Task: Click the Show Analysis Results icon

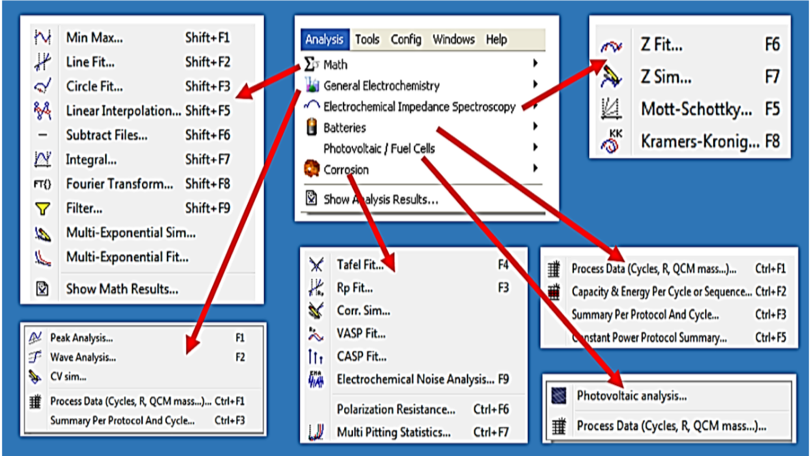Action: pyautogui.click(x=311, y=198)
